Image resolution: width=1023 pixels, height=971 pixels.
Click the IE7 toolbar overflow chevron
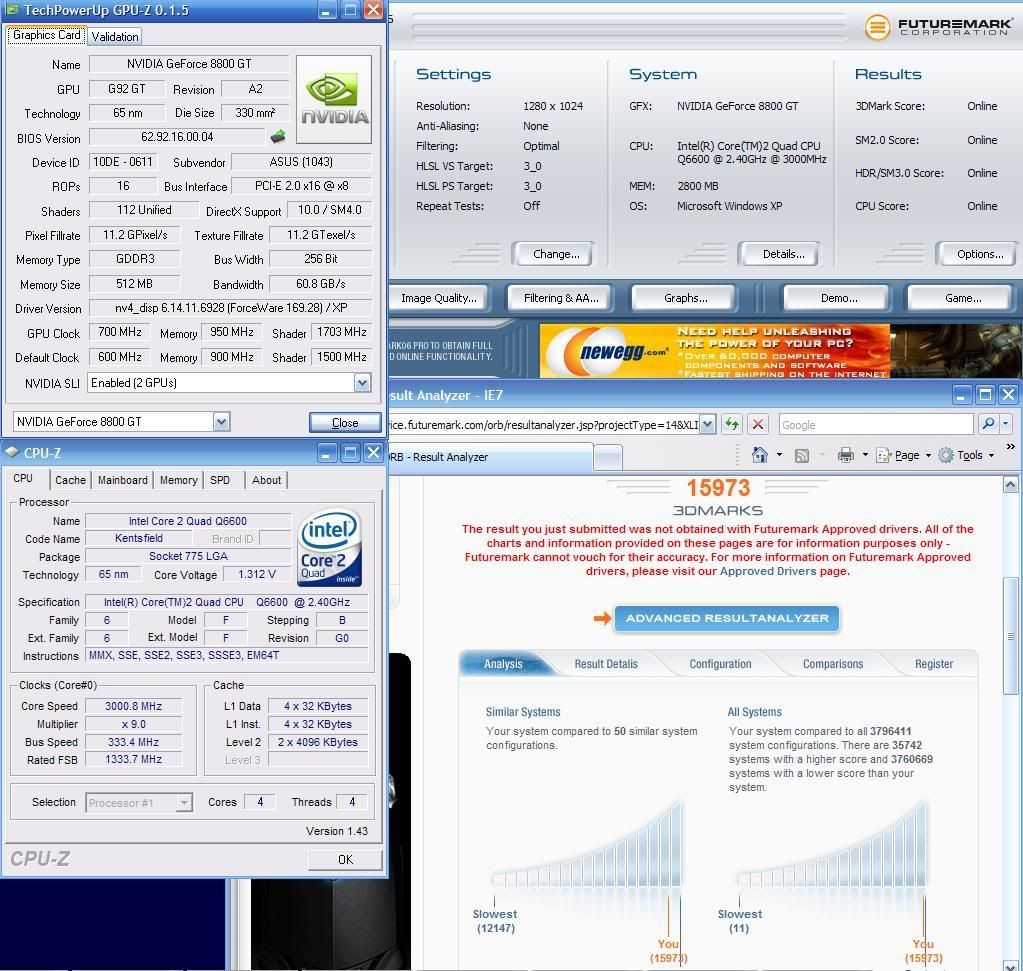click(1011, 446)
